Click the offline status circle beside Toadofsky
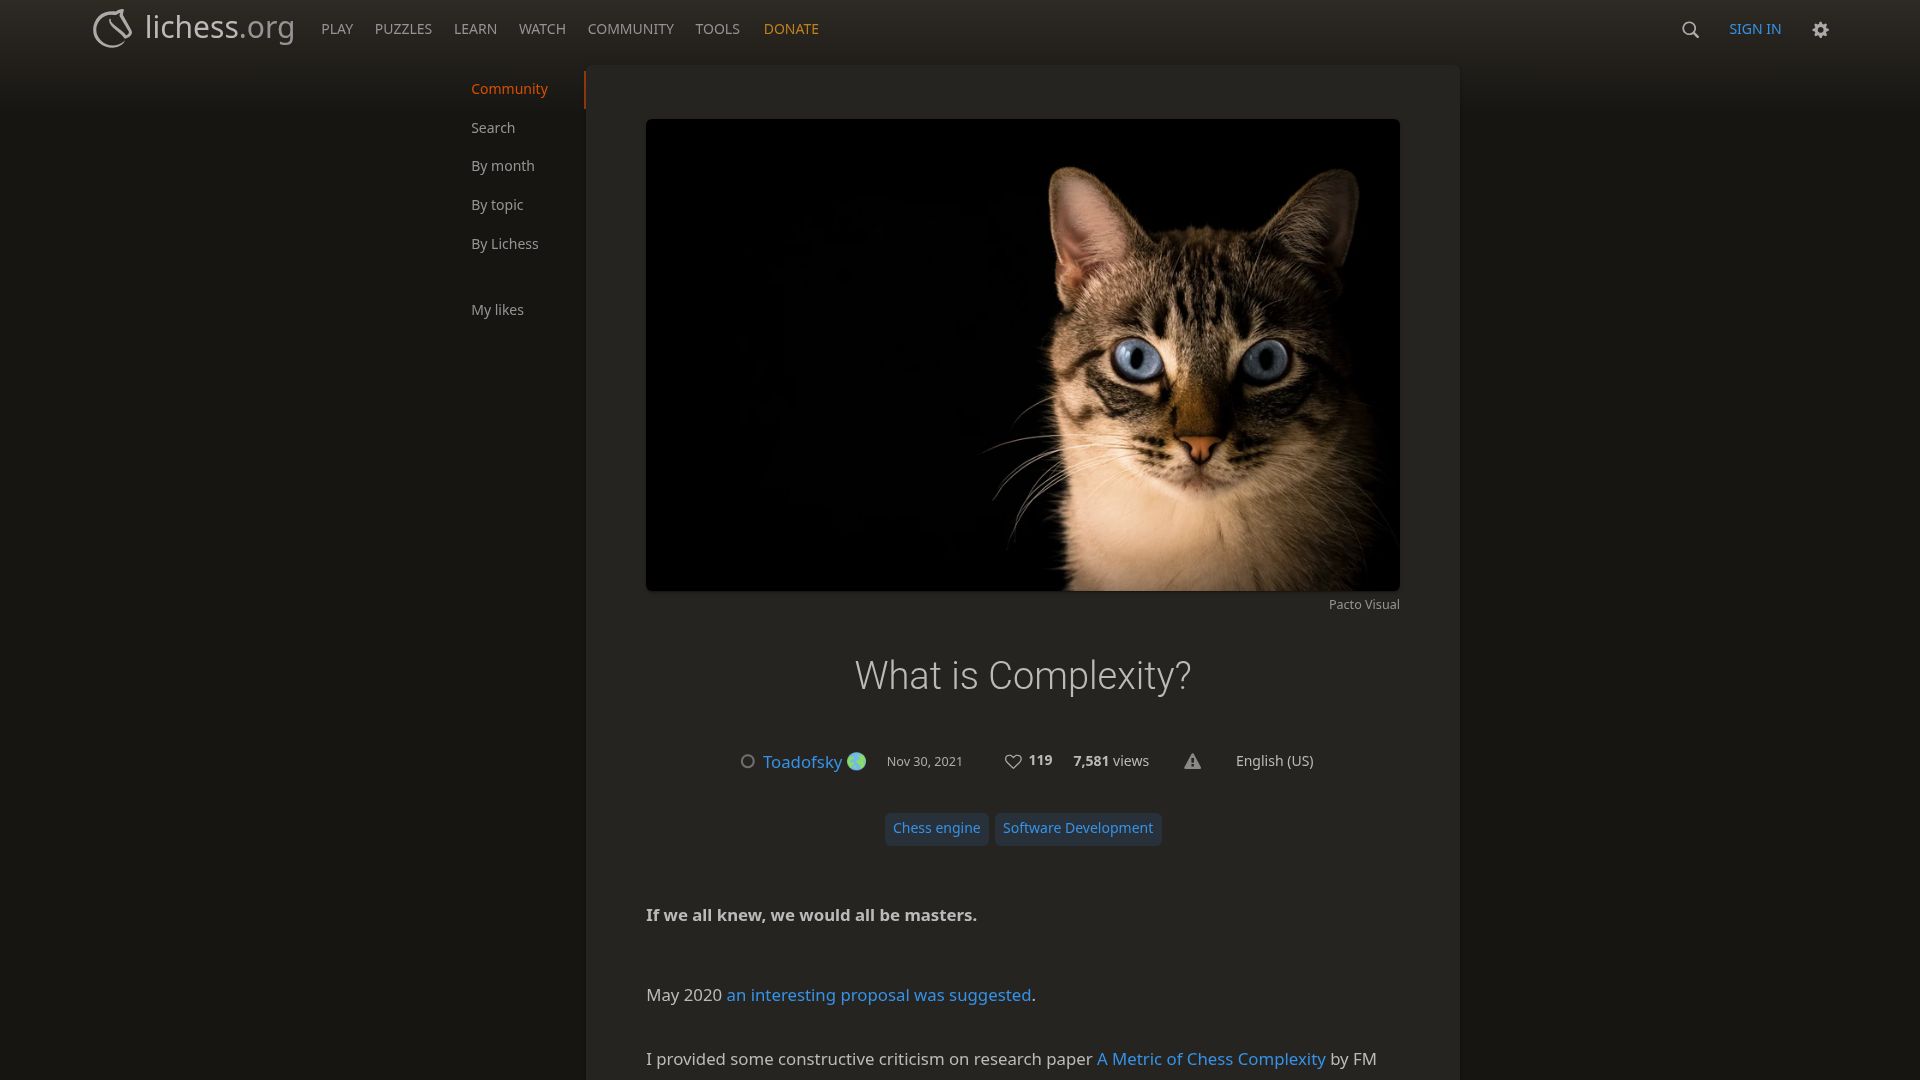 pyautogui.click(x=747, y=762)
